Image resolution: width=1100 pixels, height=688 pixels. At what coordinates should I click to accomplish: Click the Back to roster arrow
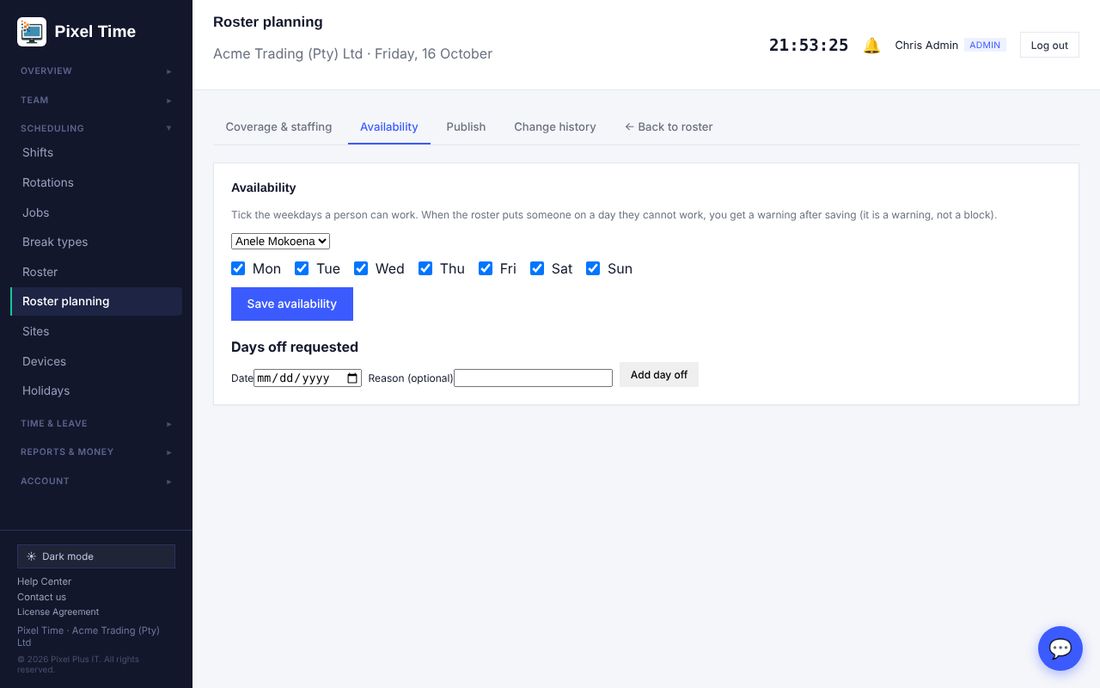click(x=629, y=127)
